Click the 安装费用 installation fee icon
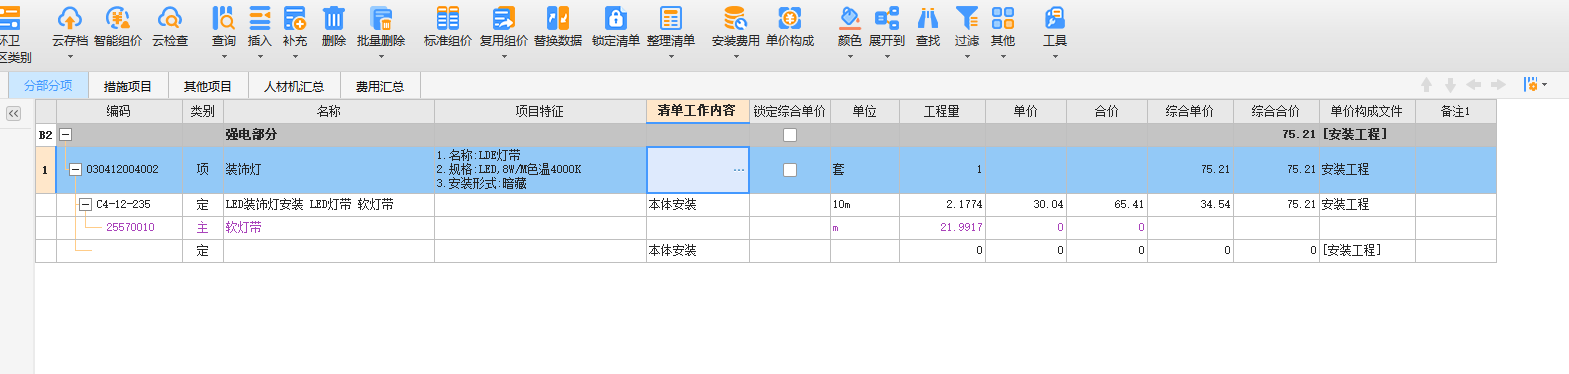 click(736, 18)
